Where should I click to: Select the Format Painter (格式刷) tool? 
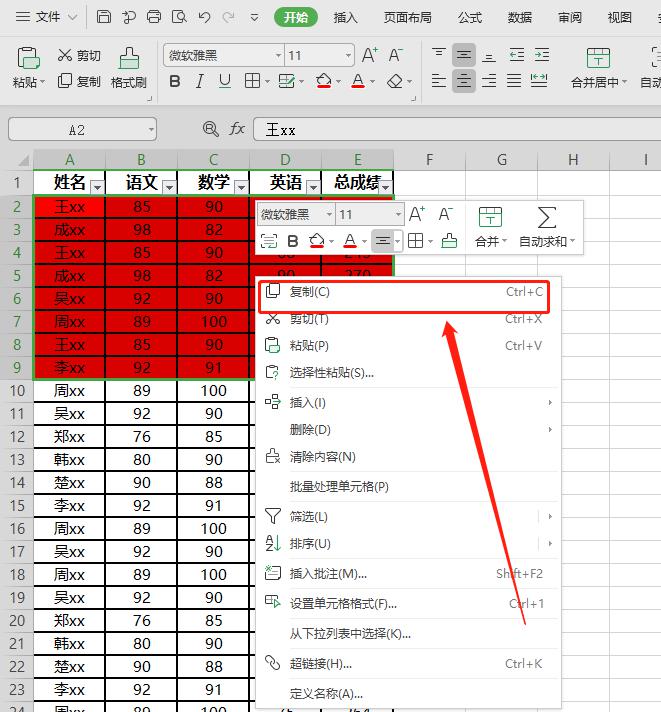tap(129, 68)
